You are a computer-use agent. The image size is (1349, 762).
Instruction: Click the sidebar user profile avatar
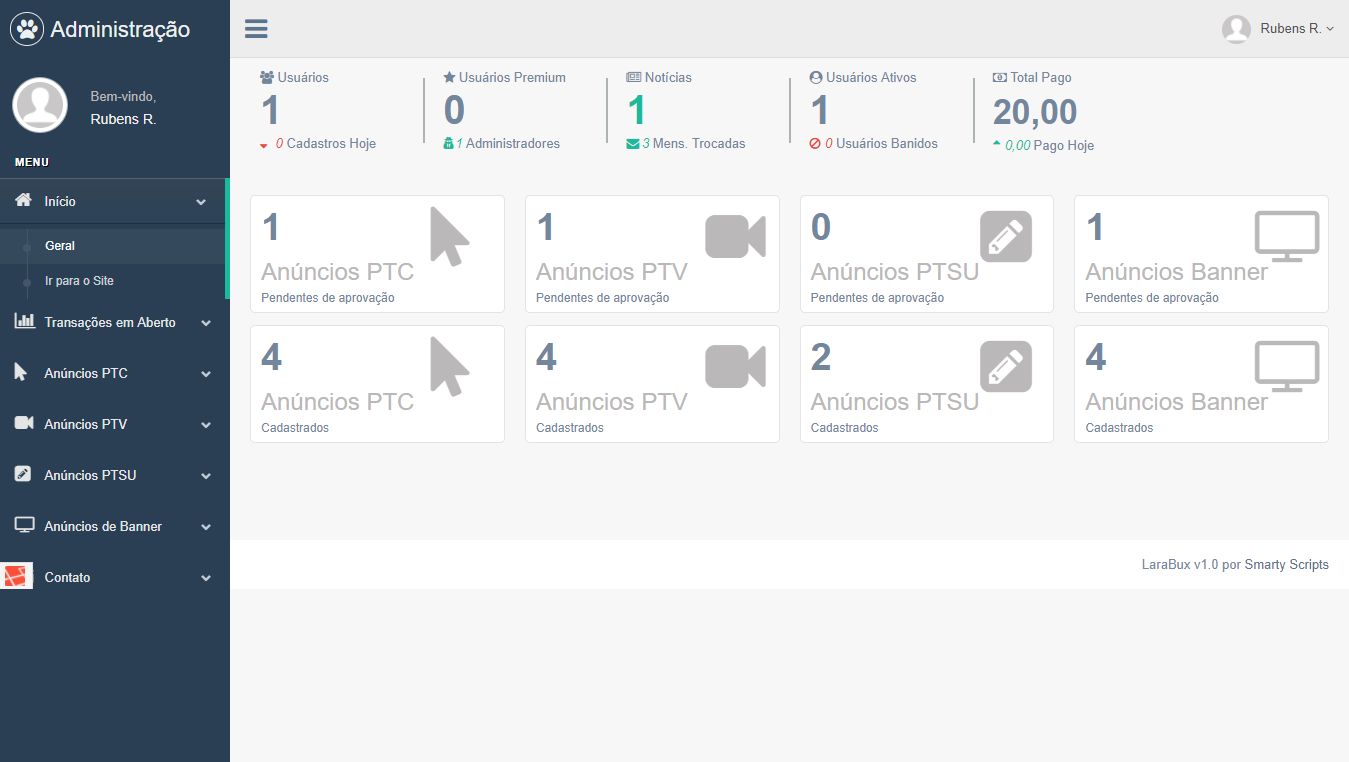coord(40,105)
